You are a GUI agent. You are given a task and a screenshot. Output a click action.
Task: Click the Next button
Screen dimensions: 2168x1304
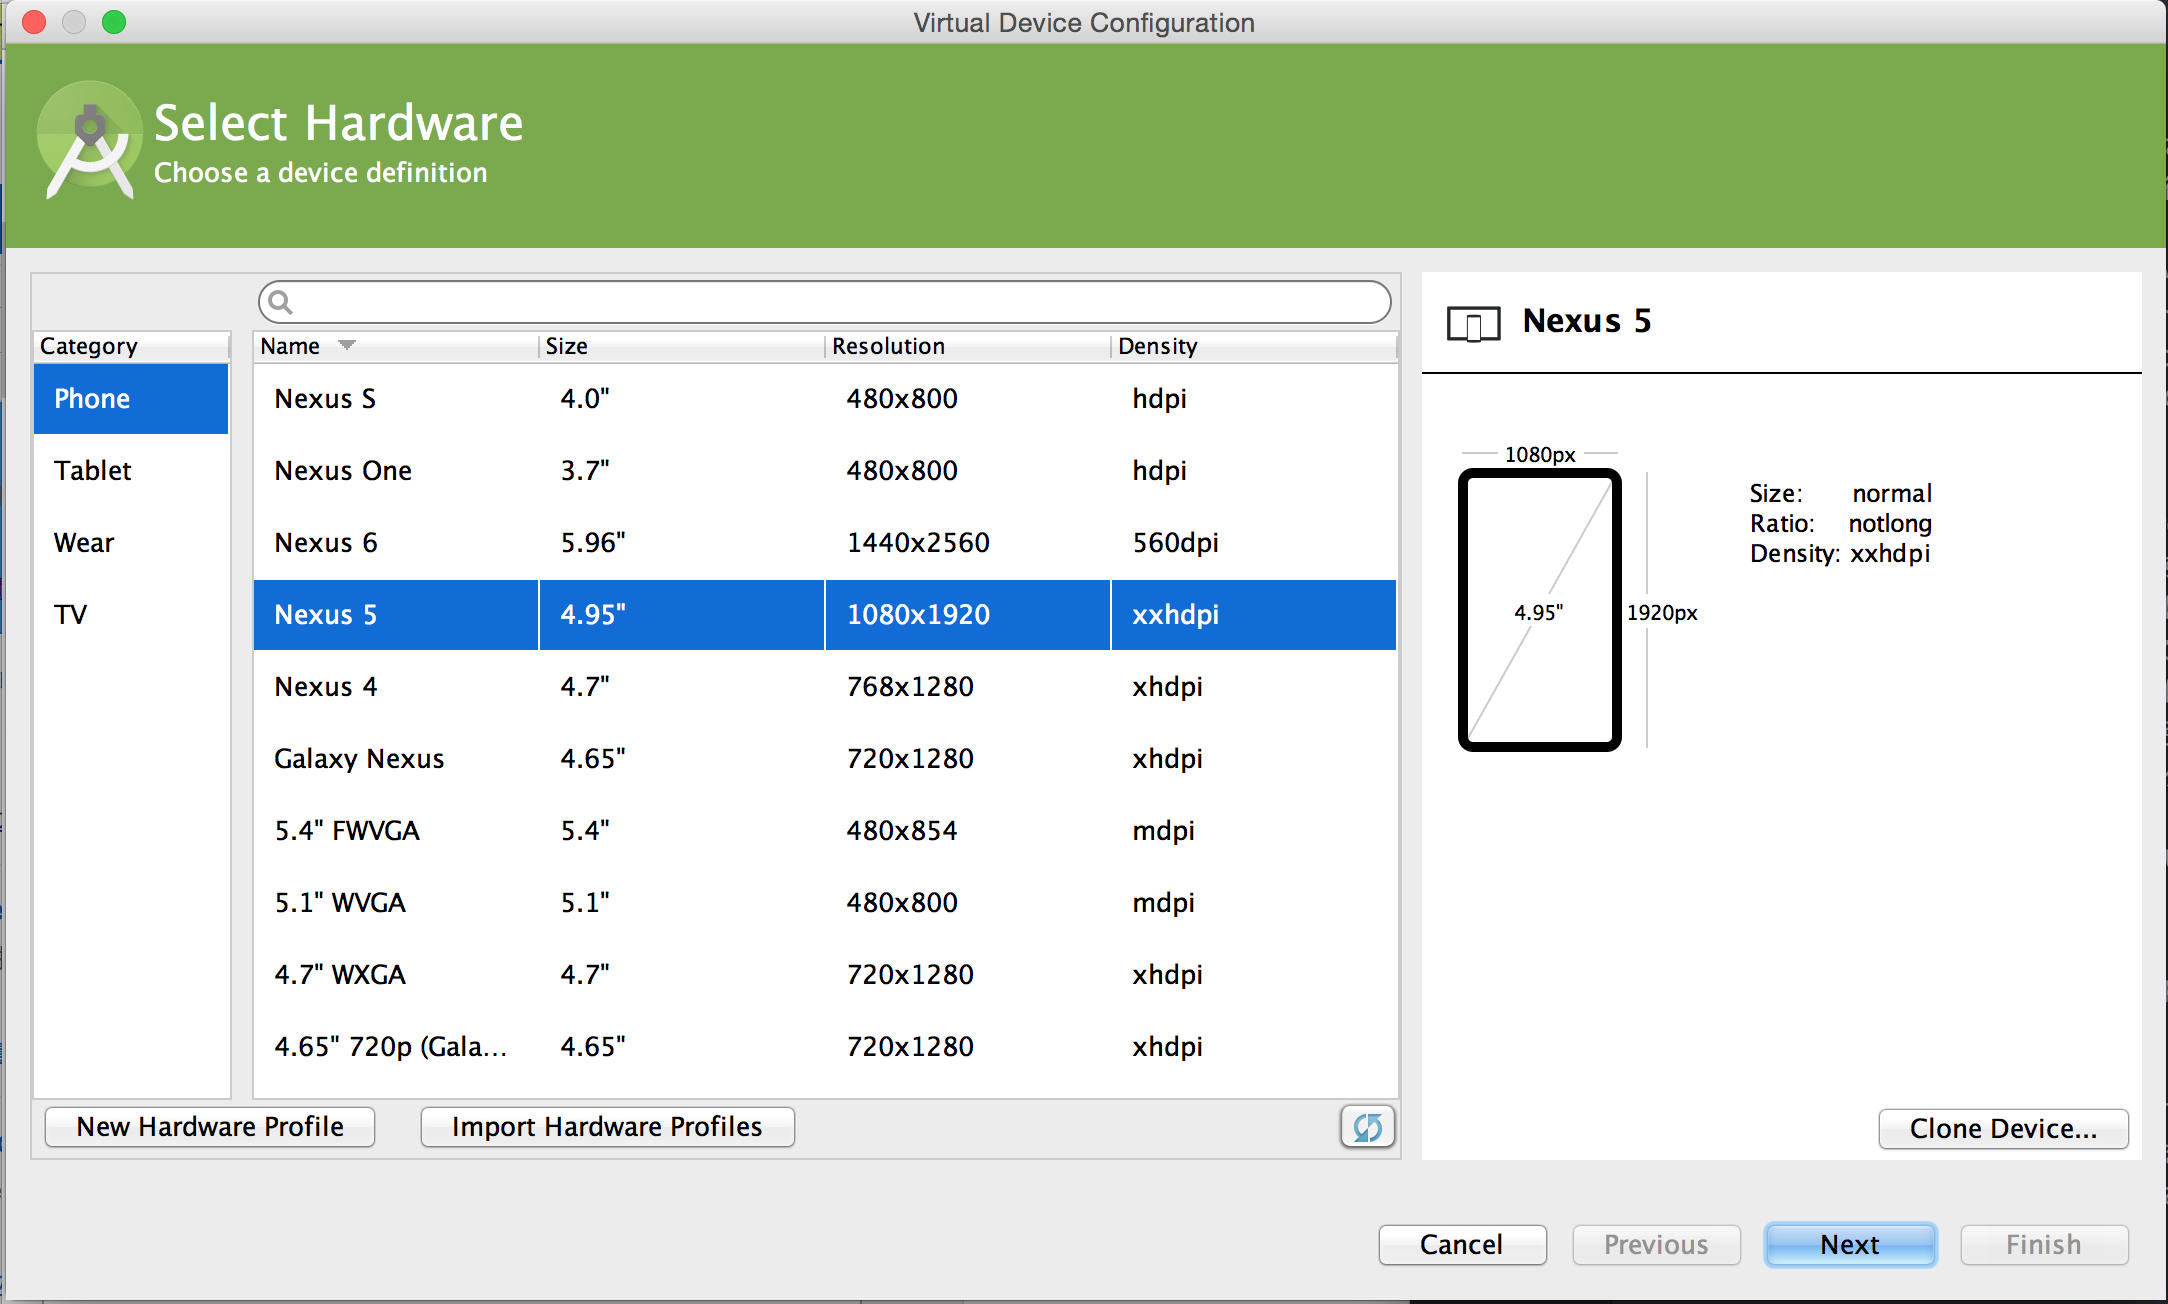point(1850,1244)
